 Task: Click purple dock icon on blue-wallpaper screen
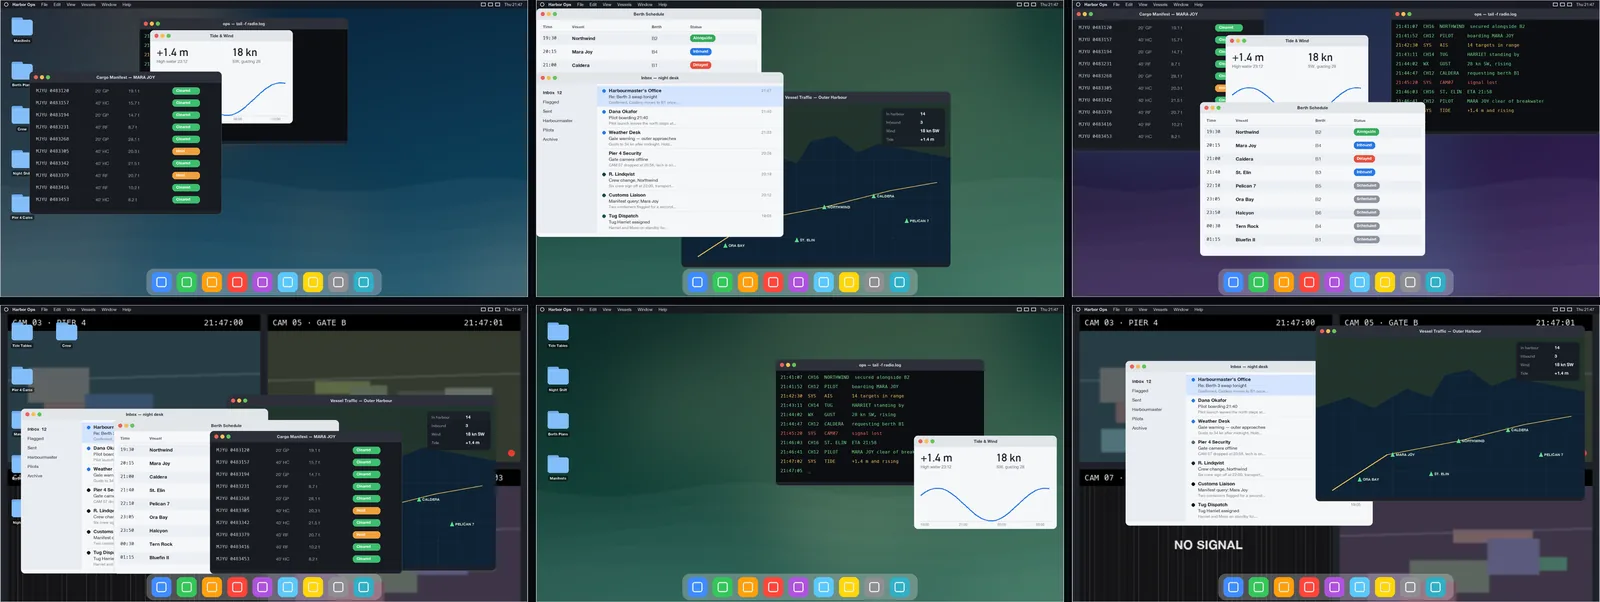[262, 282]
